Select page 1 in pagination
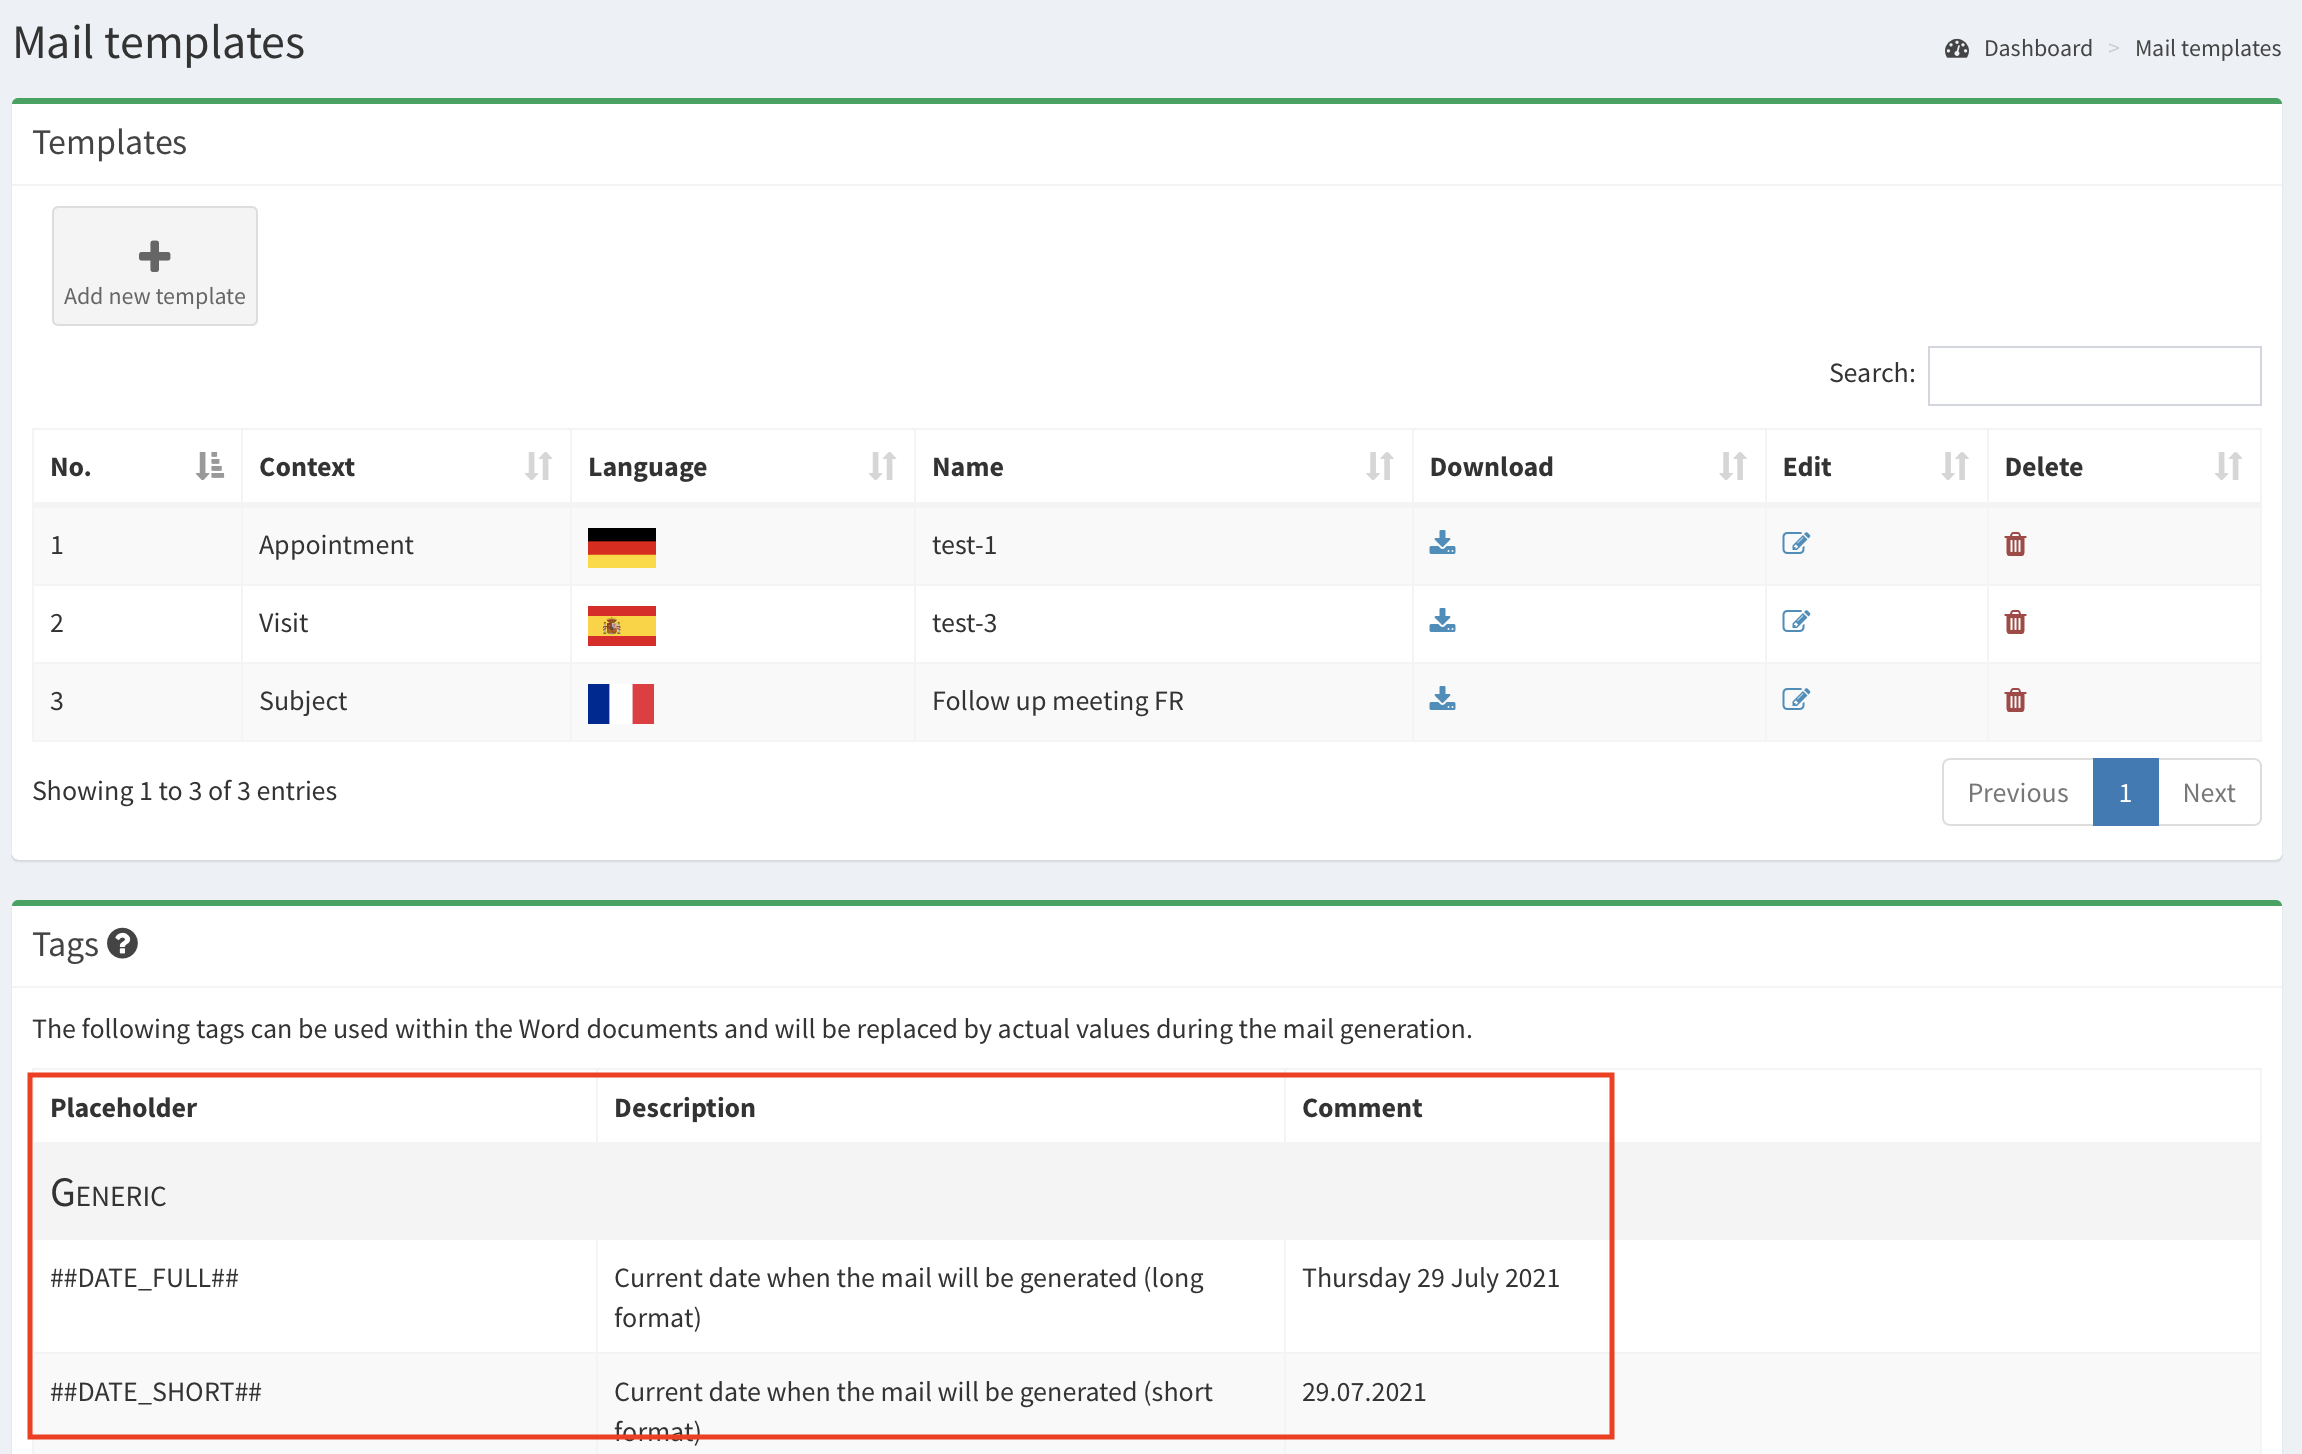Image resolution: width=2302 pixels, height=1454 pixels. (x=2125, y=793)
